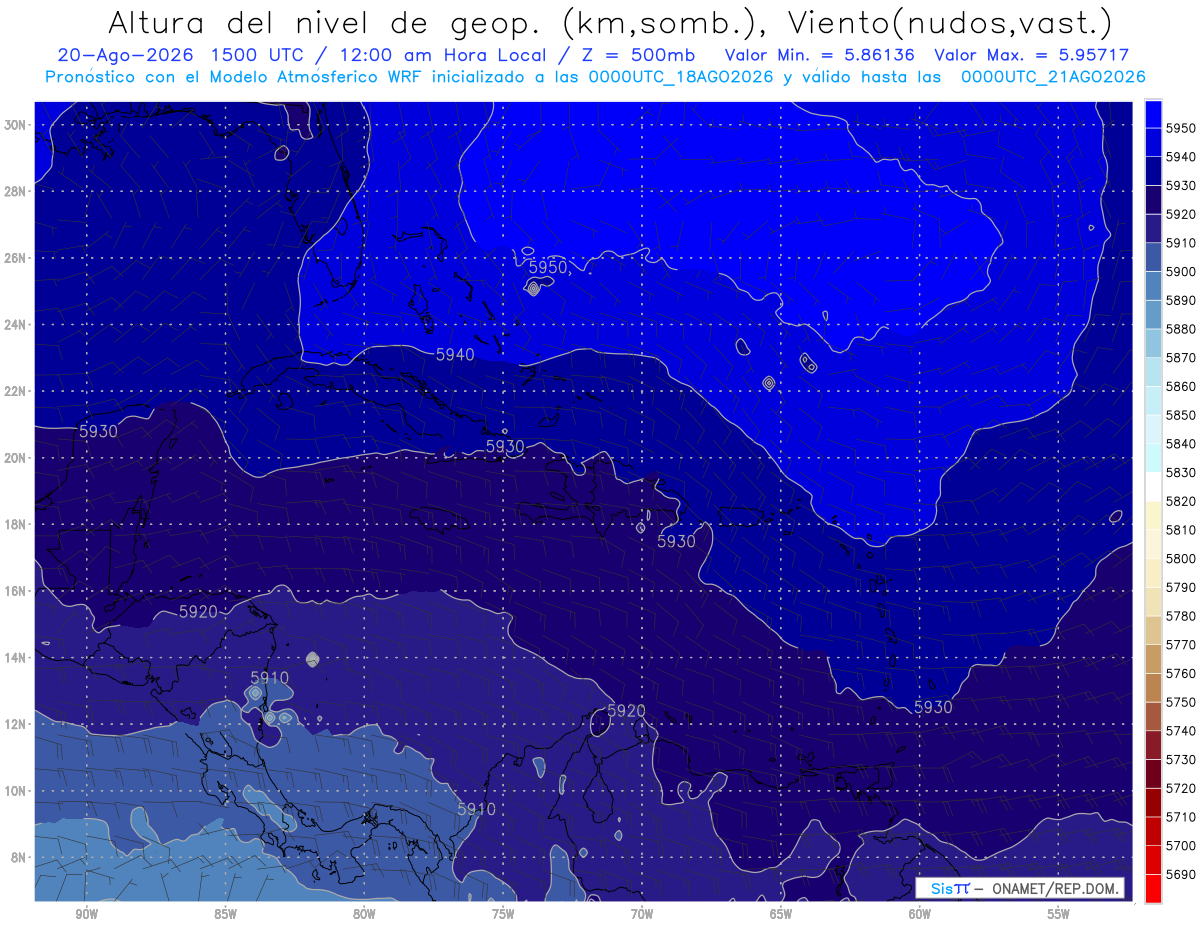Click the '5690' legend value
This screenshot has height=927, width=1200.
(1181, 874)
